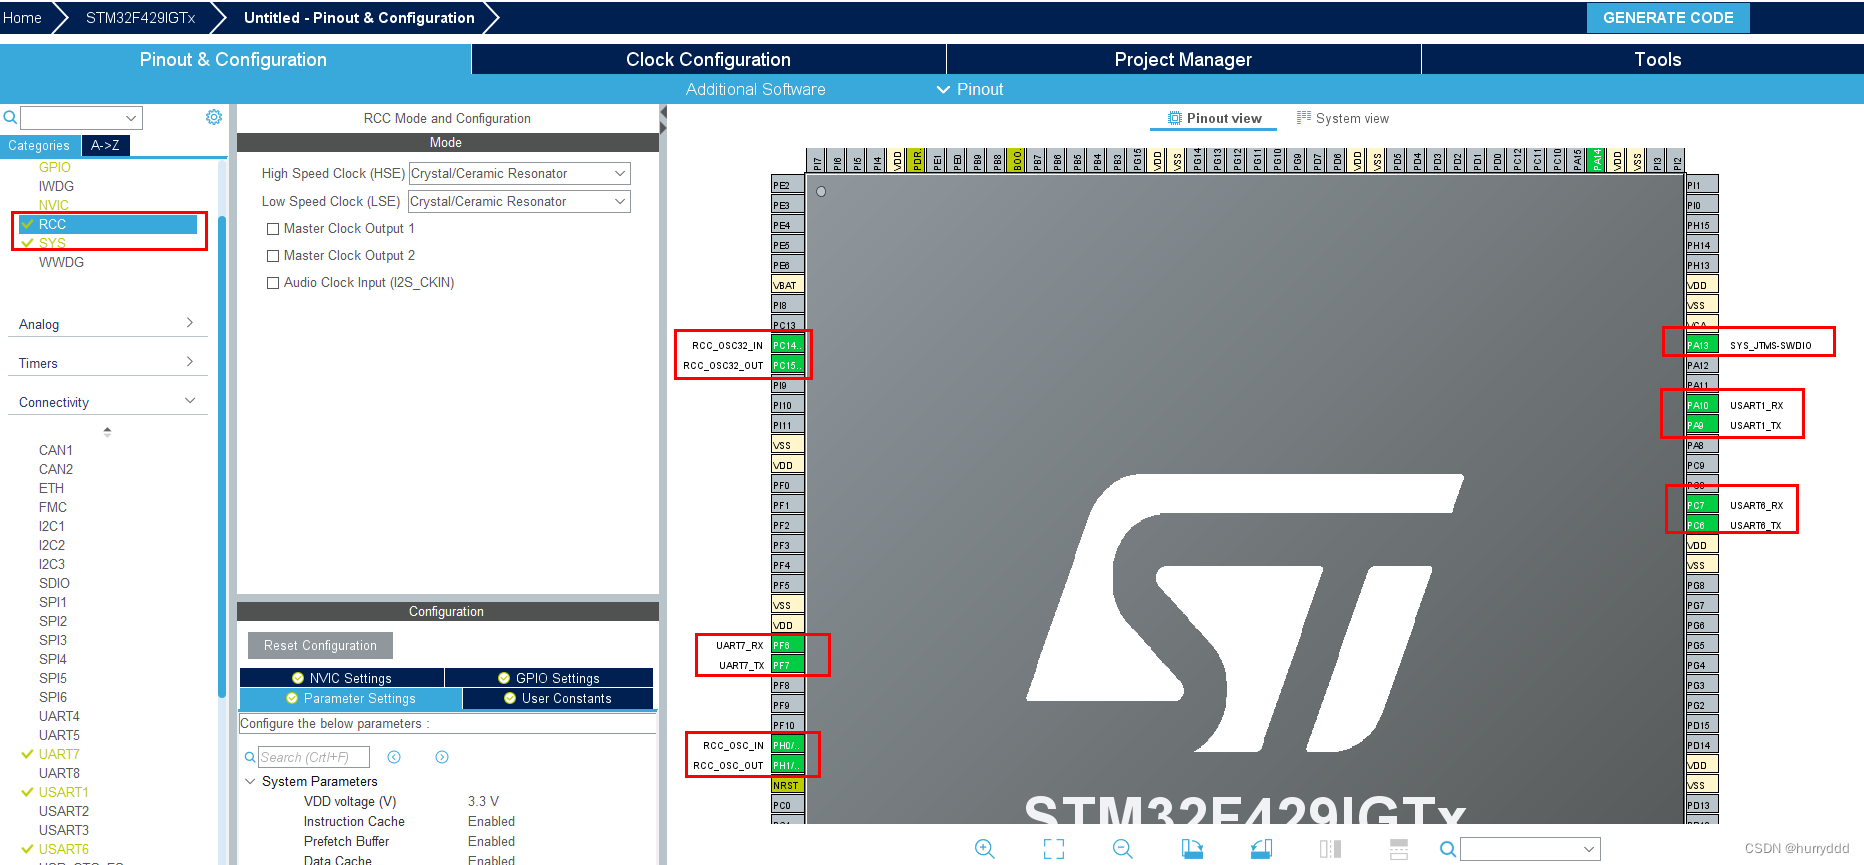Open the peripheral search dropdown
The image size is (1864, 865).
click(131, 118)
